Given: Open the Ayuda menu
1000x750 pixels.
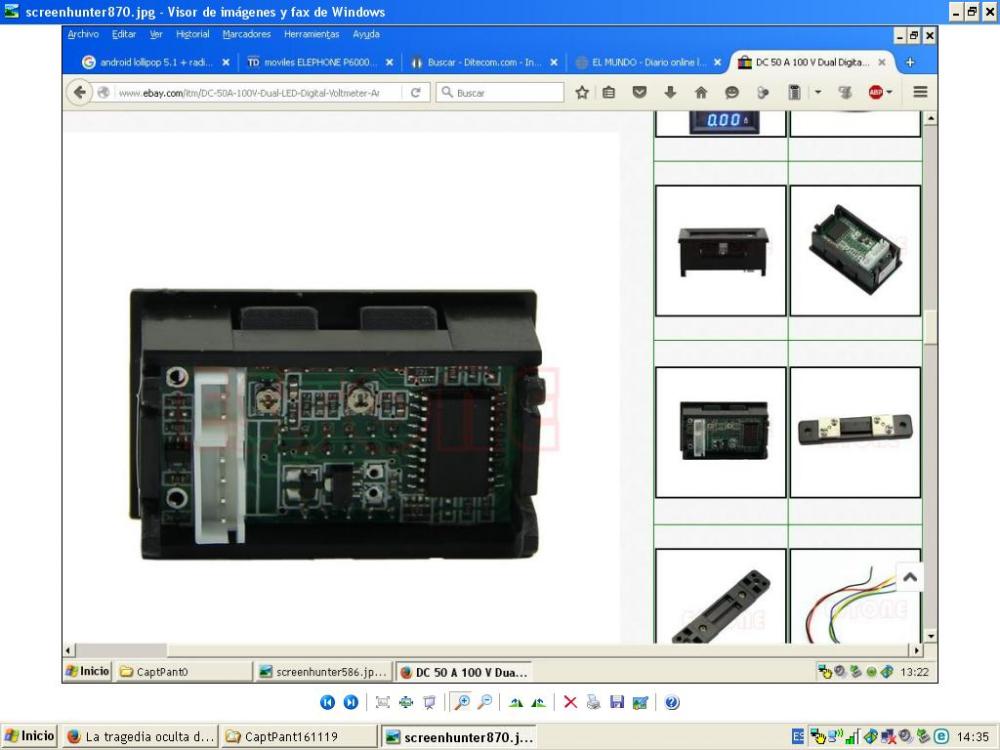Looking at the screenshot, I should (366, 34).
